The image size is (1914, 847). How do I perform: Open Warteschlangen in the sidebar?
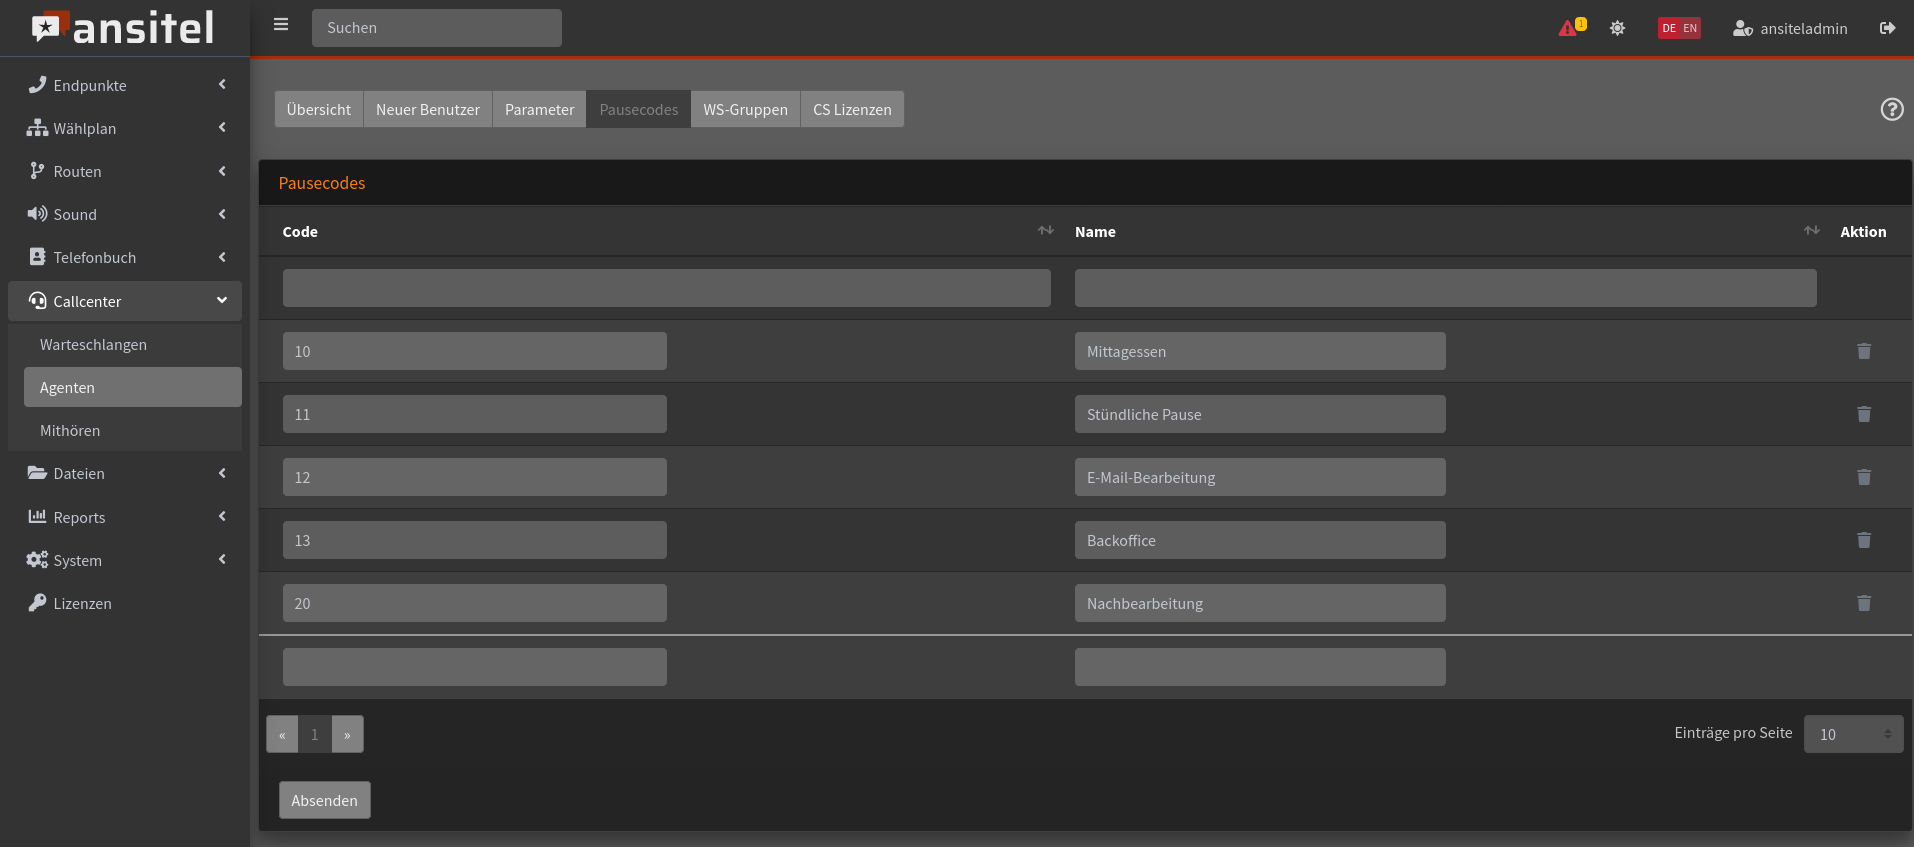pos(93,344)
